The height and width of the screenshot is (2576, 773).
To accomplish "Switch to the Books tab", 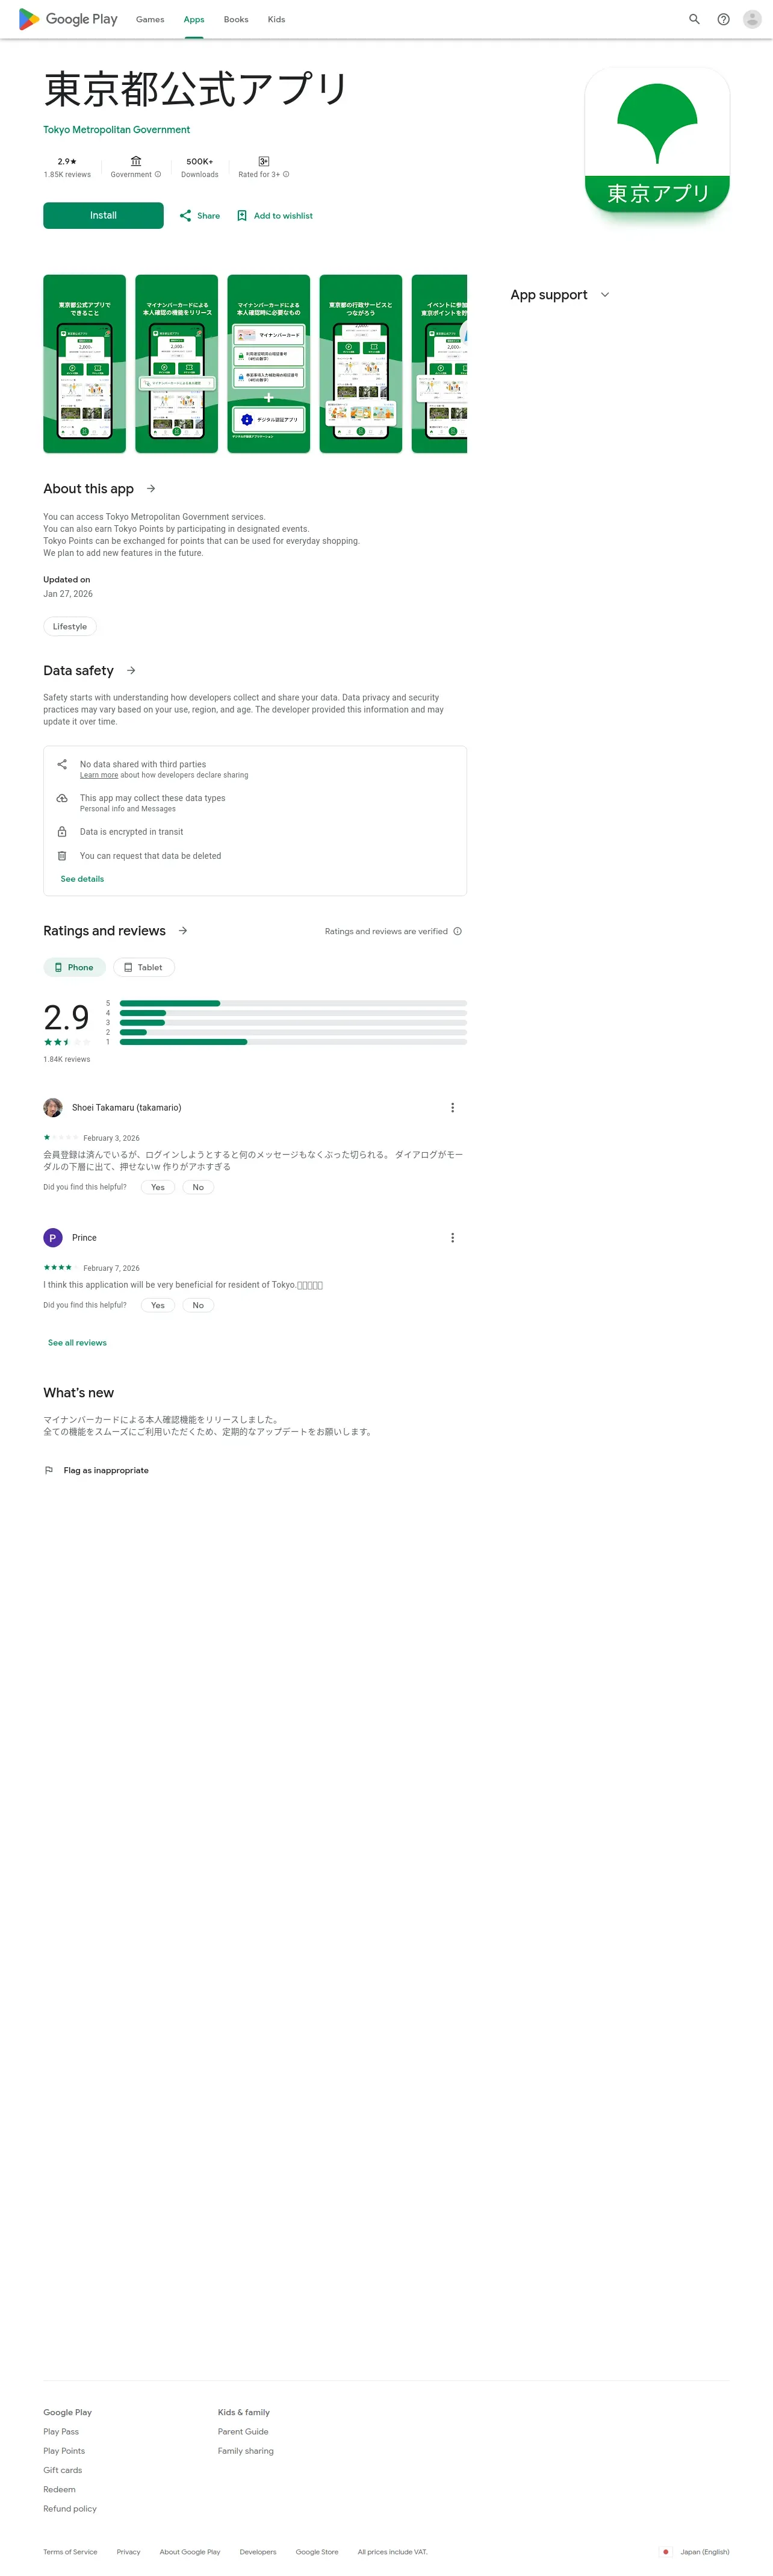I will tap(236, 19).
